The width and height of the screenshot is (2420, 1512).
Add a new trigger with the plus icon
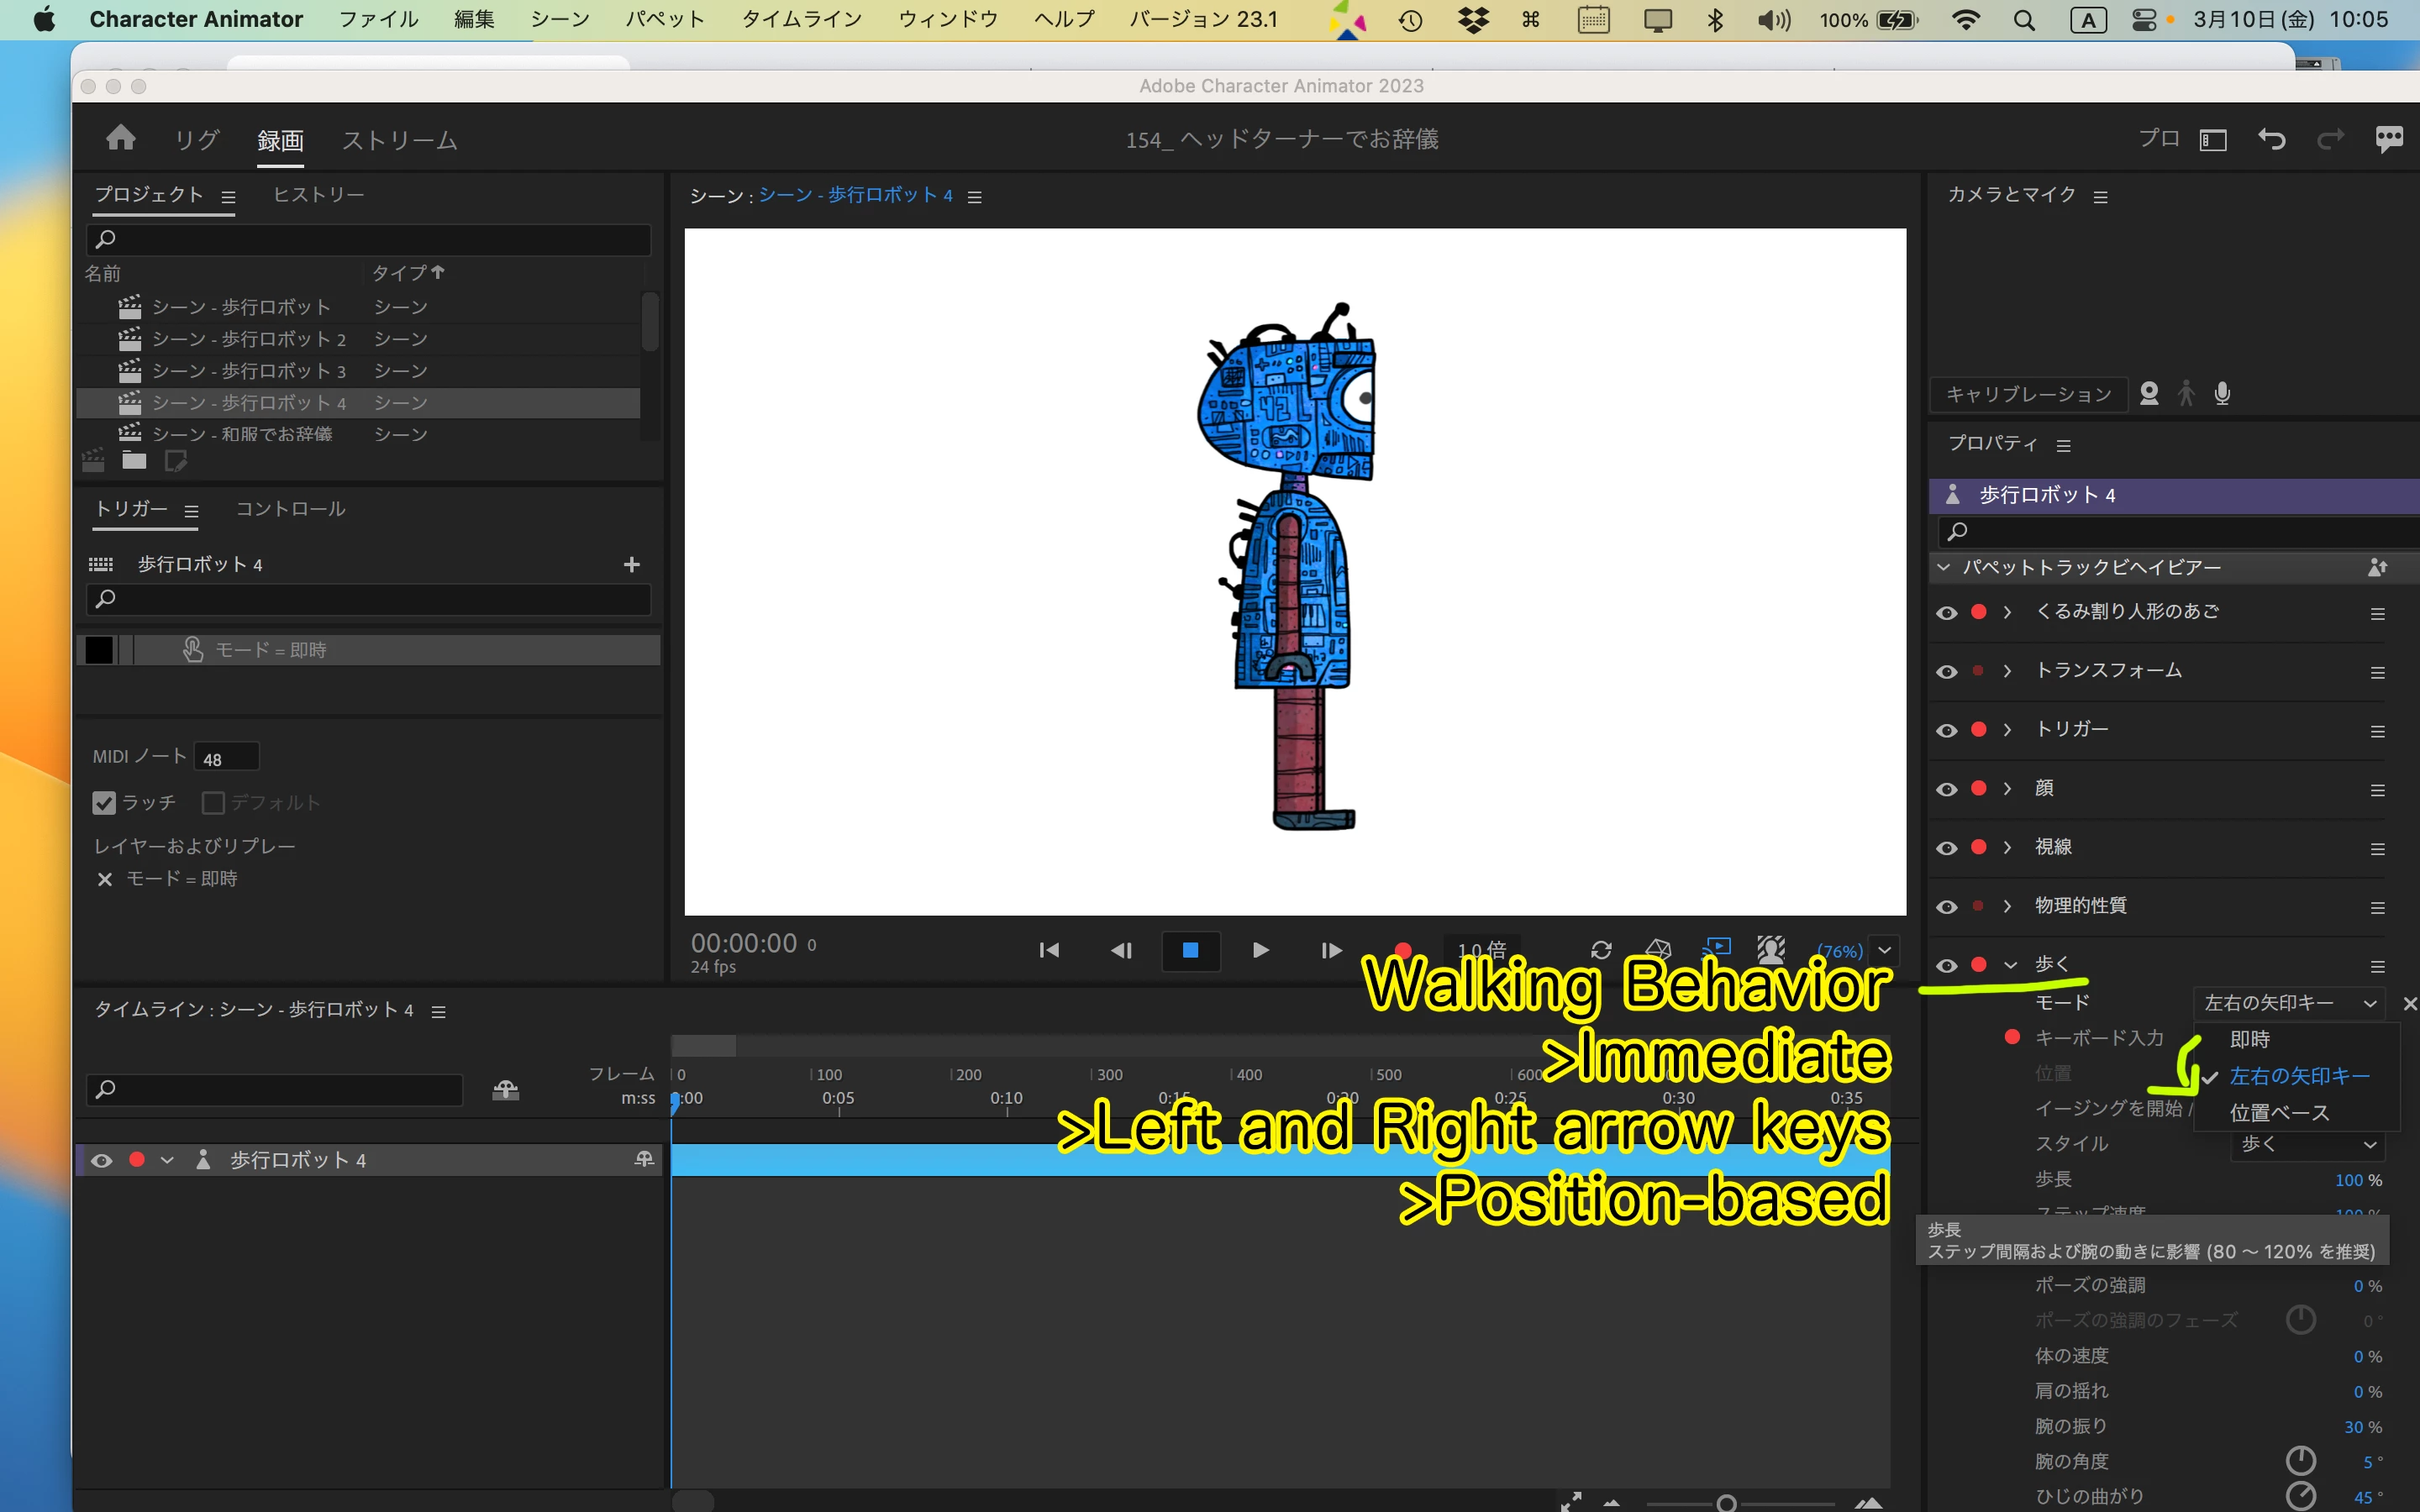(631, 565)
